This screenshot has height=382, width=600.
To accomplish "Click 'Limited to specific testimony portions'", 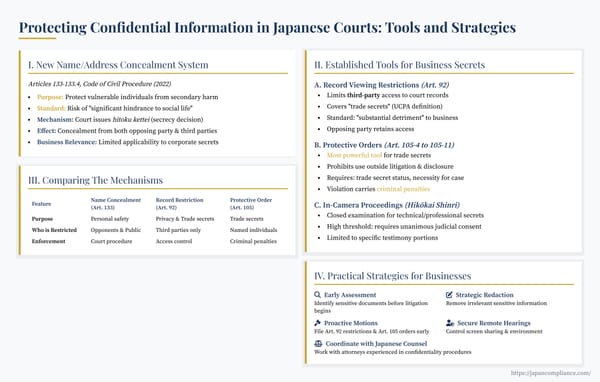I will (382, 238).
